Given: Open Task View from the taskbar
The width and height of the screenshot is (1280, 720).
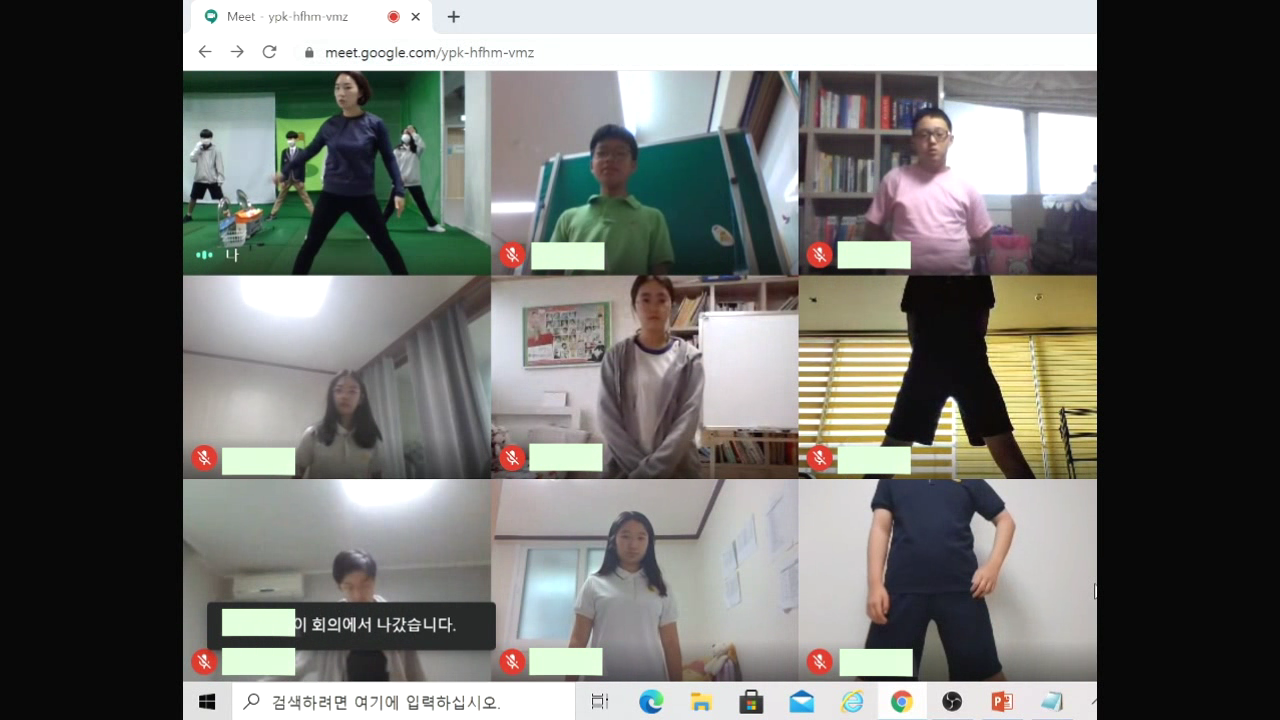Looking at the screenshot, I should point(600,702).
